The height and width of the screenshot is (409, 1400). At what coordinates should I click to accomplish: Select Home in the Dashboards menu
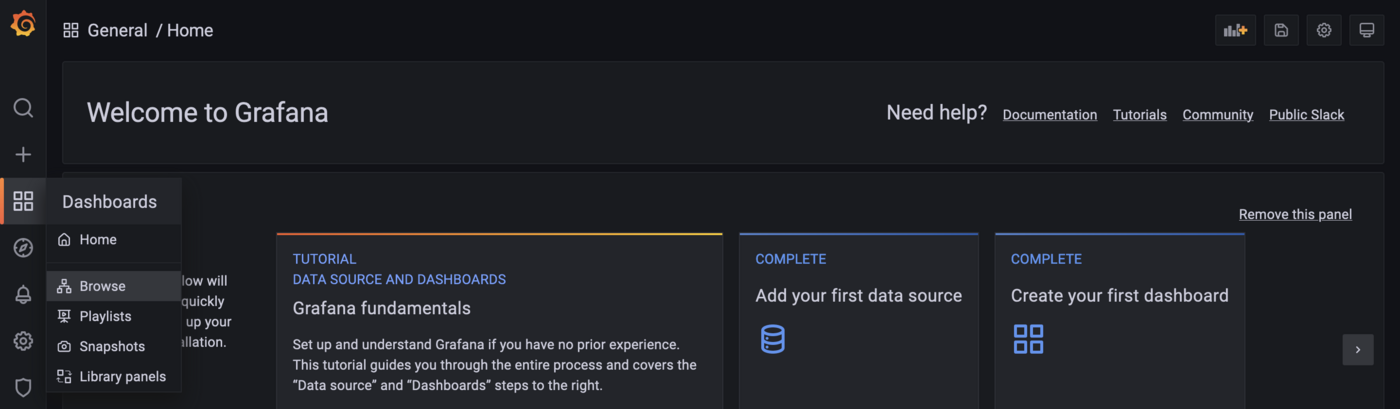tap(98, 240)
